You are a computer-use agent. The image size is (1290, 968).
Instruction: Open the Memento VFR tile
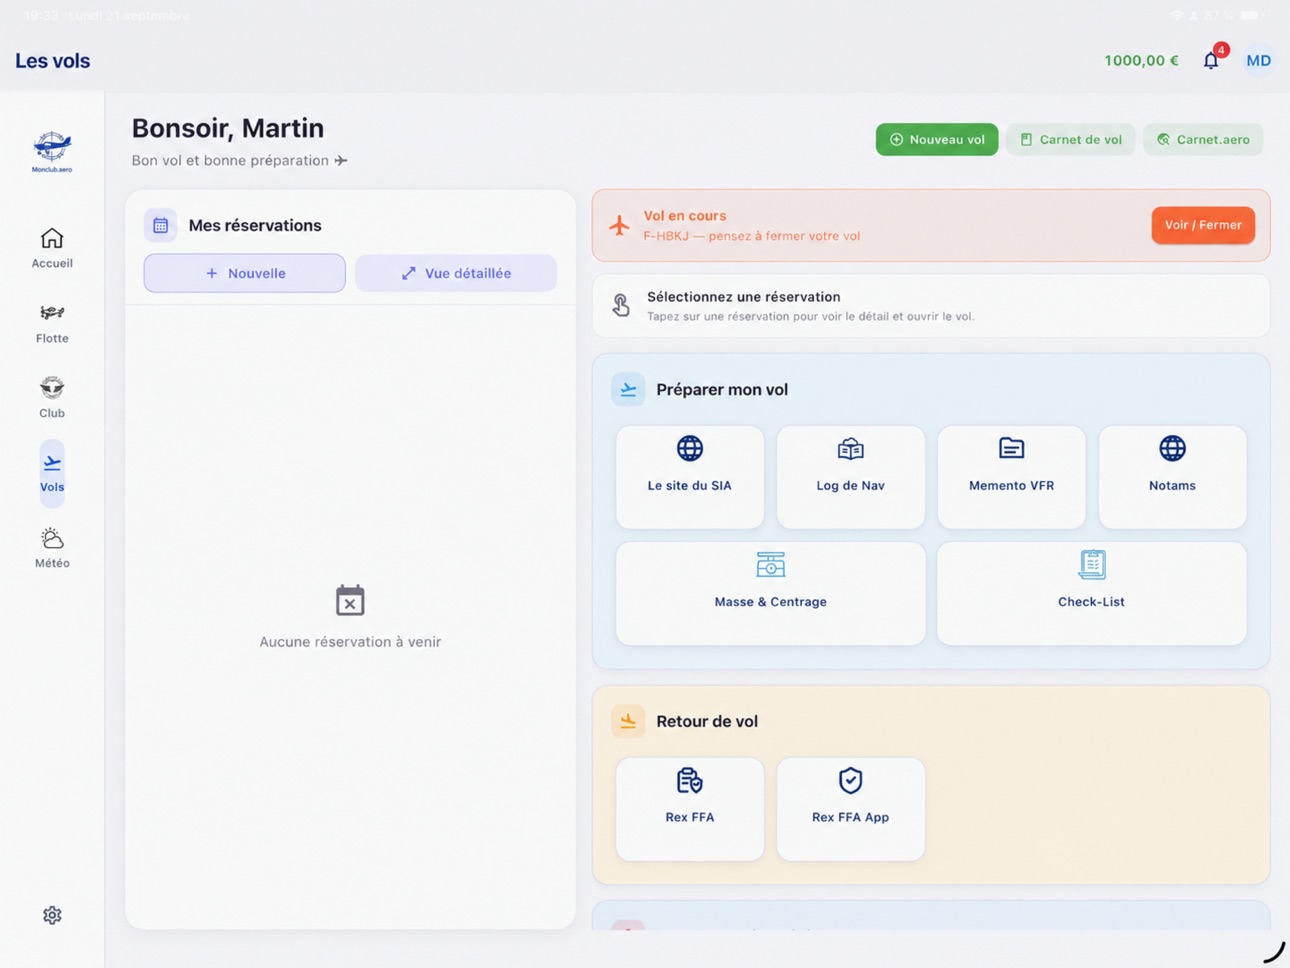[x=1011, y=477]
